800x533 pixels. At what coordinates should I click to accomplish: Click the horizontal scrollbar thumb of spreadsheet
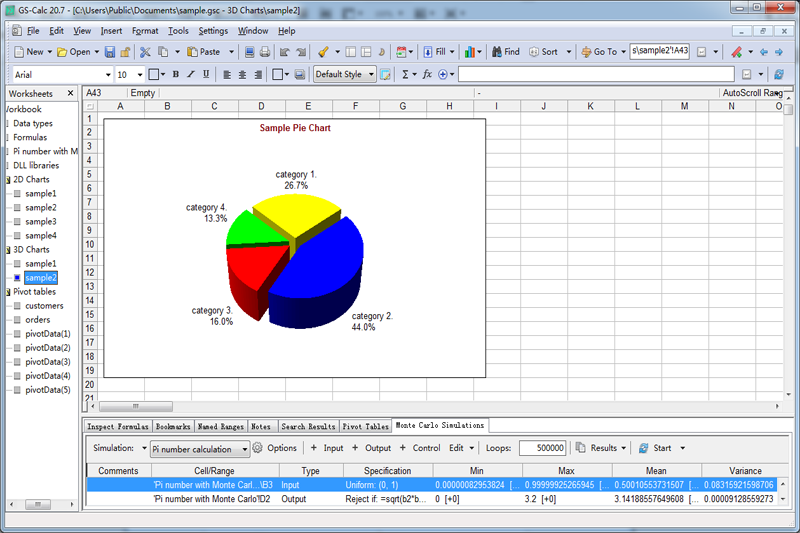pyautogui.click(x=136, y=407)
